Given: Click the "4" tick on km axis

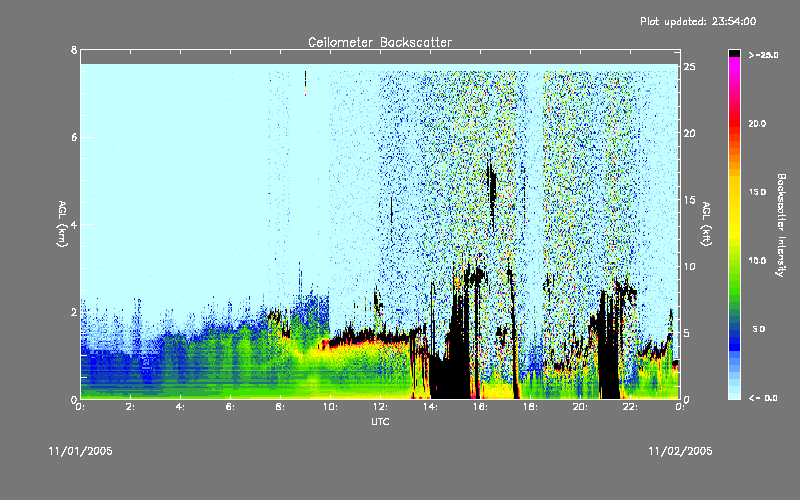Looking at the screenshot, I should 74,224.
